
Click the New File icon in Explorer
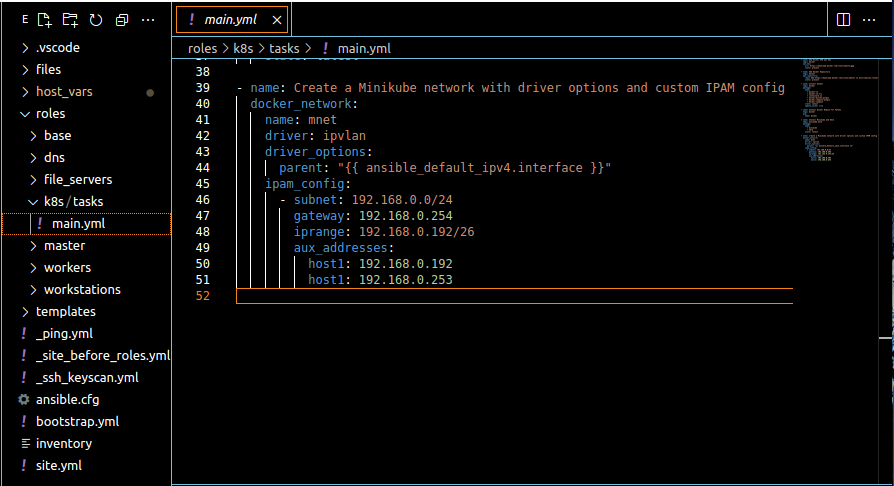click(x=44, y=19)
